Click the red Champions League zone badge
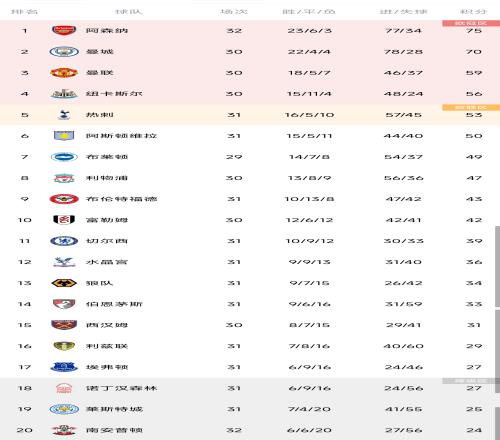The image size is (500, 440). [471, 23]
